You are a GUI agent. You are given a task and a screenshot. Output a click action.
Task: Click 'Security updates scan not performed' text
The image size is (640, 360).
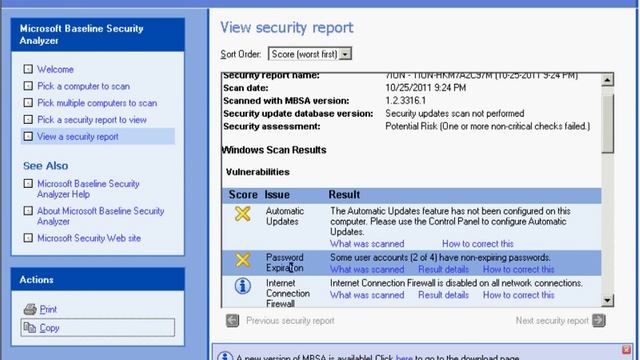coord(455,113)
